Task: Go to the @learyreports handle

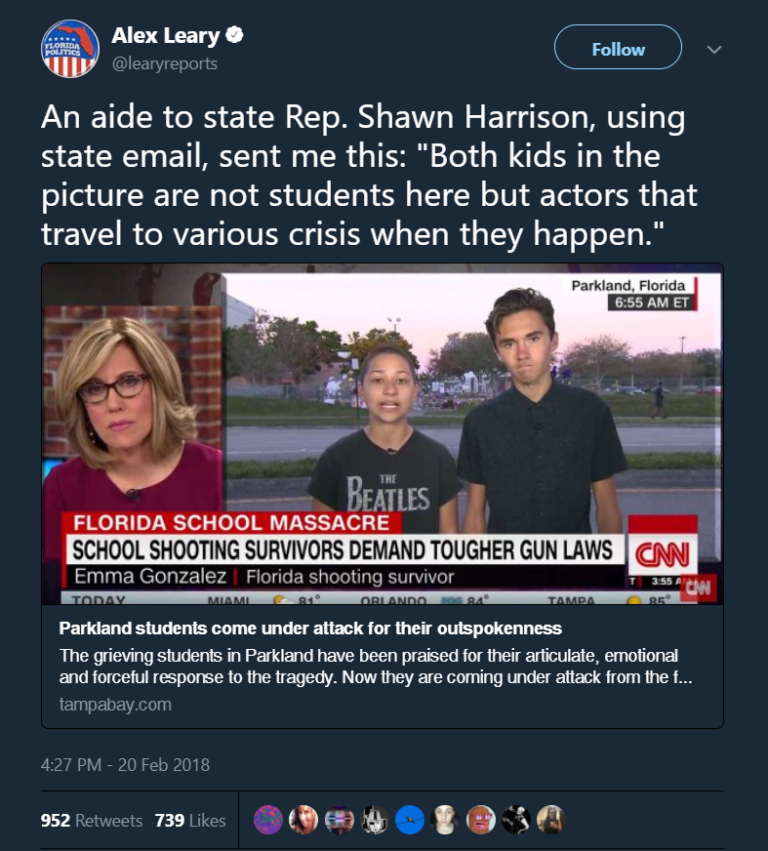Action: (x=164, y=63)
